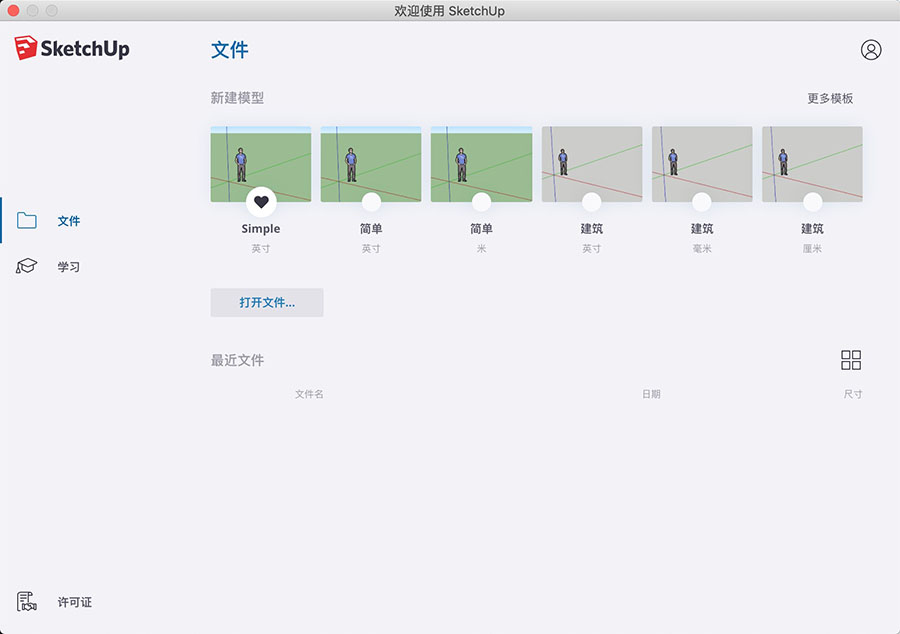Create model from 建筑 厘米 thumbnail
The height and width of the screenshot is (634, 900).
[812, 164]
